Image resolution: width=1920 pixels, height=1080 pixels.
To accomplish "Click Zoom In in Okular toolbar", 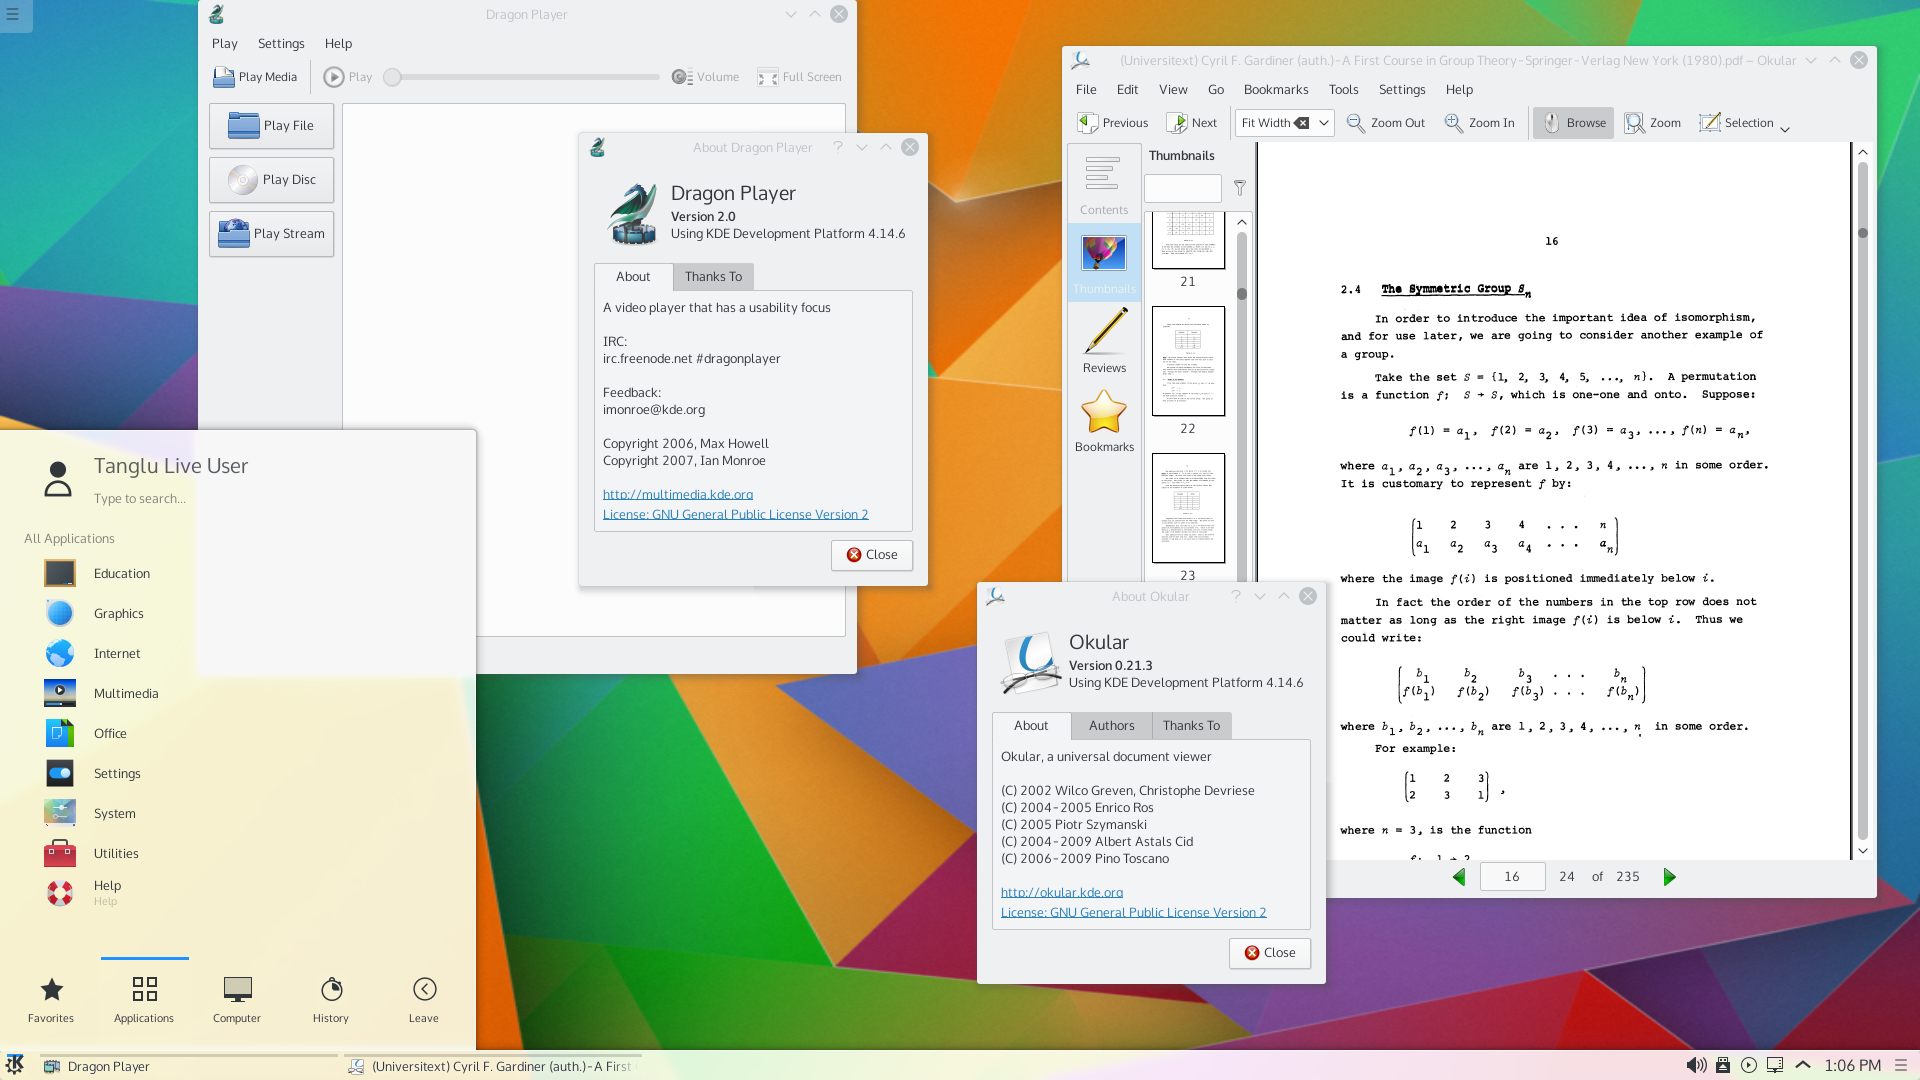I will coord(1480,123).
